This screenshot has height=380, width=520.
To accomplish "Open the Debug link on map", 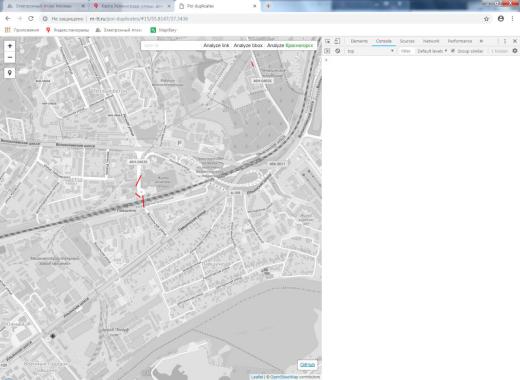I will coord(307,365).
